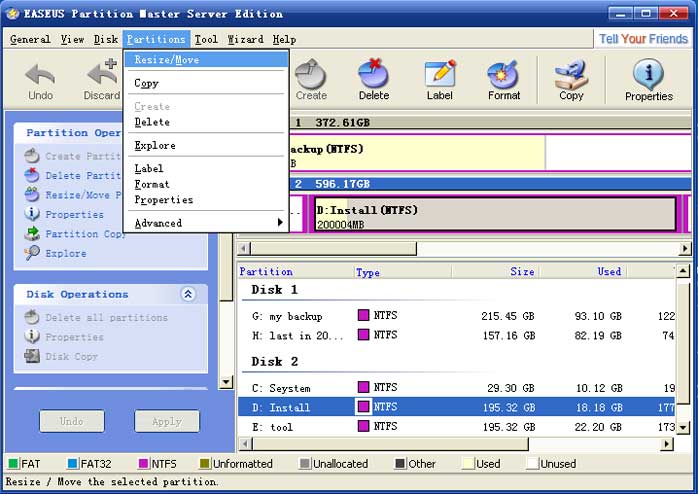The width and height of the screenshot is (698, 494).
Task: Select the D: Install partition row
Action: [456, 407]
